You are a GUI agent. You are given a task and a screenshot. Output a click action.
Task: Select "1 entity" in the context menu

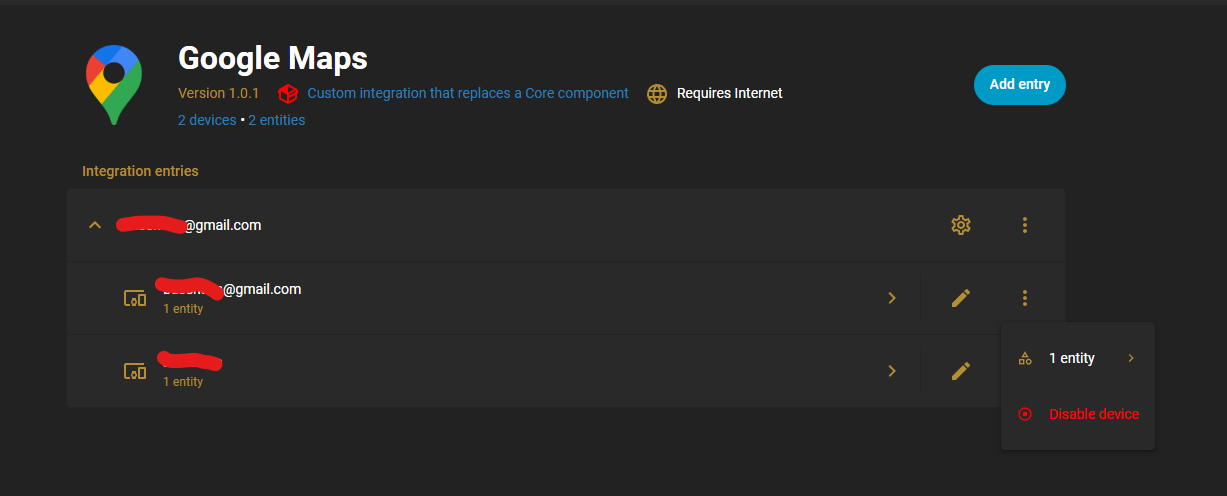1072,358
